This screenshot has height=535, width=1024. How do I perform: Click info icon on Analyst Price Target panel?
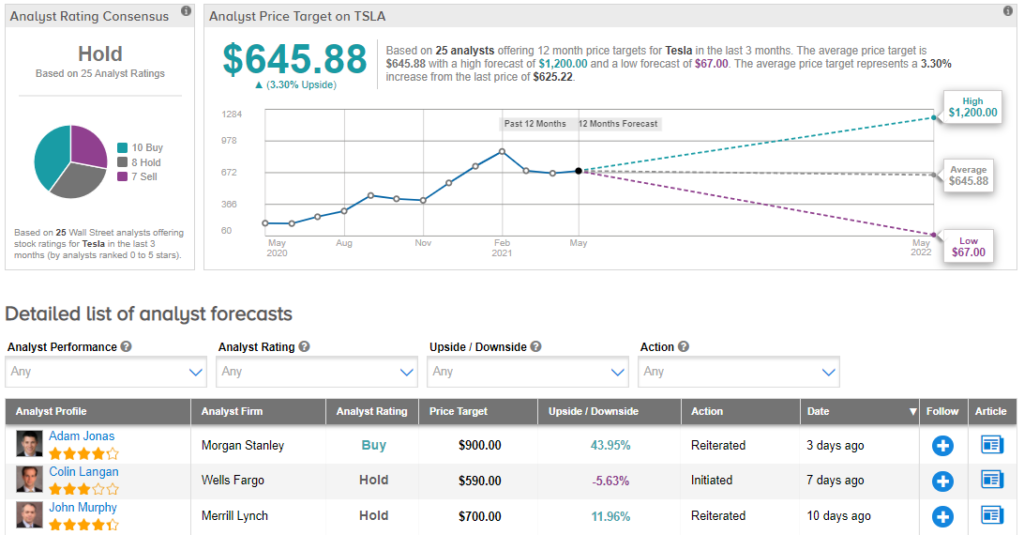tap(1007, 12)
